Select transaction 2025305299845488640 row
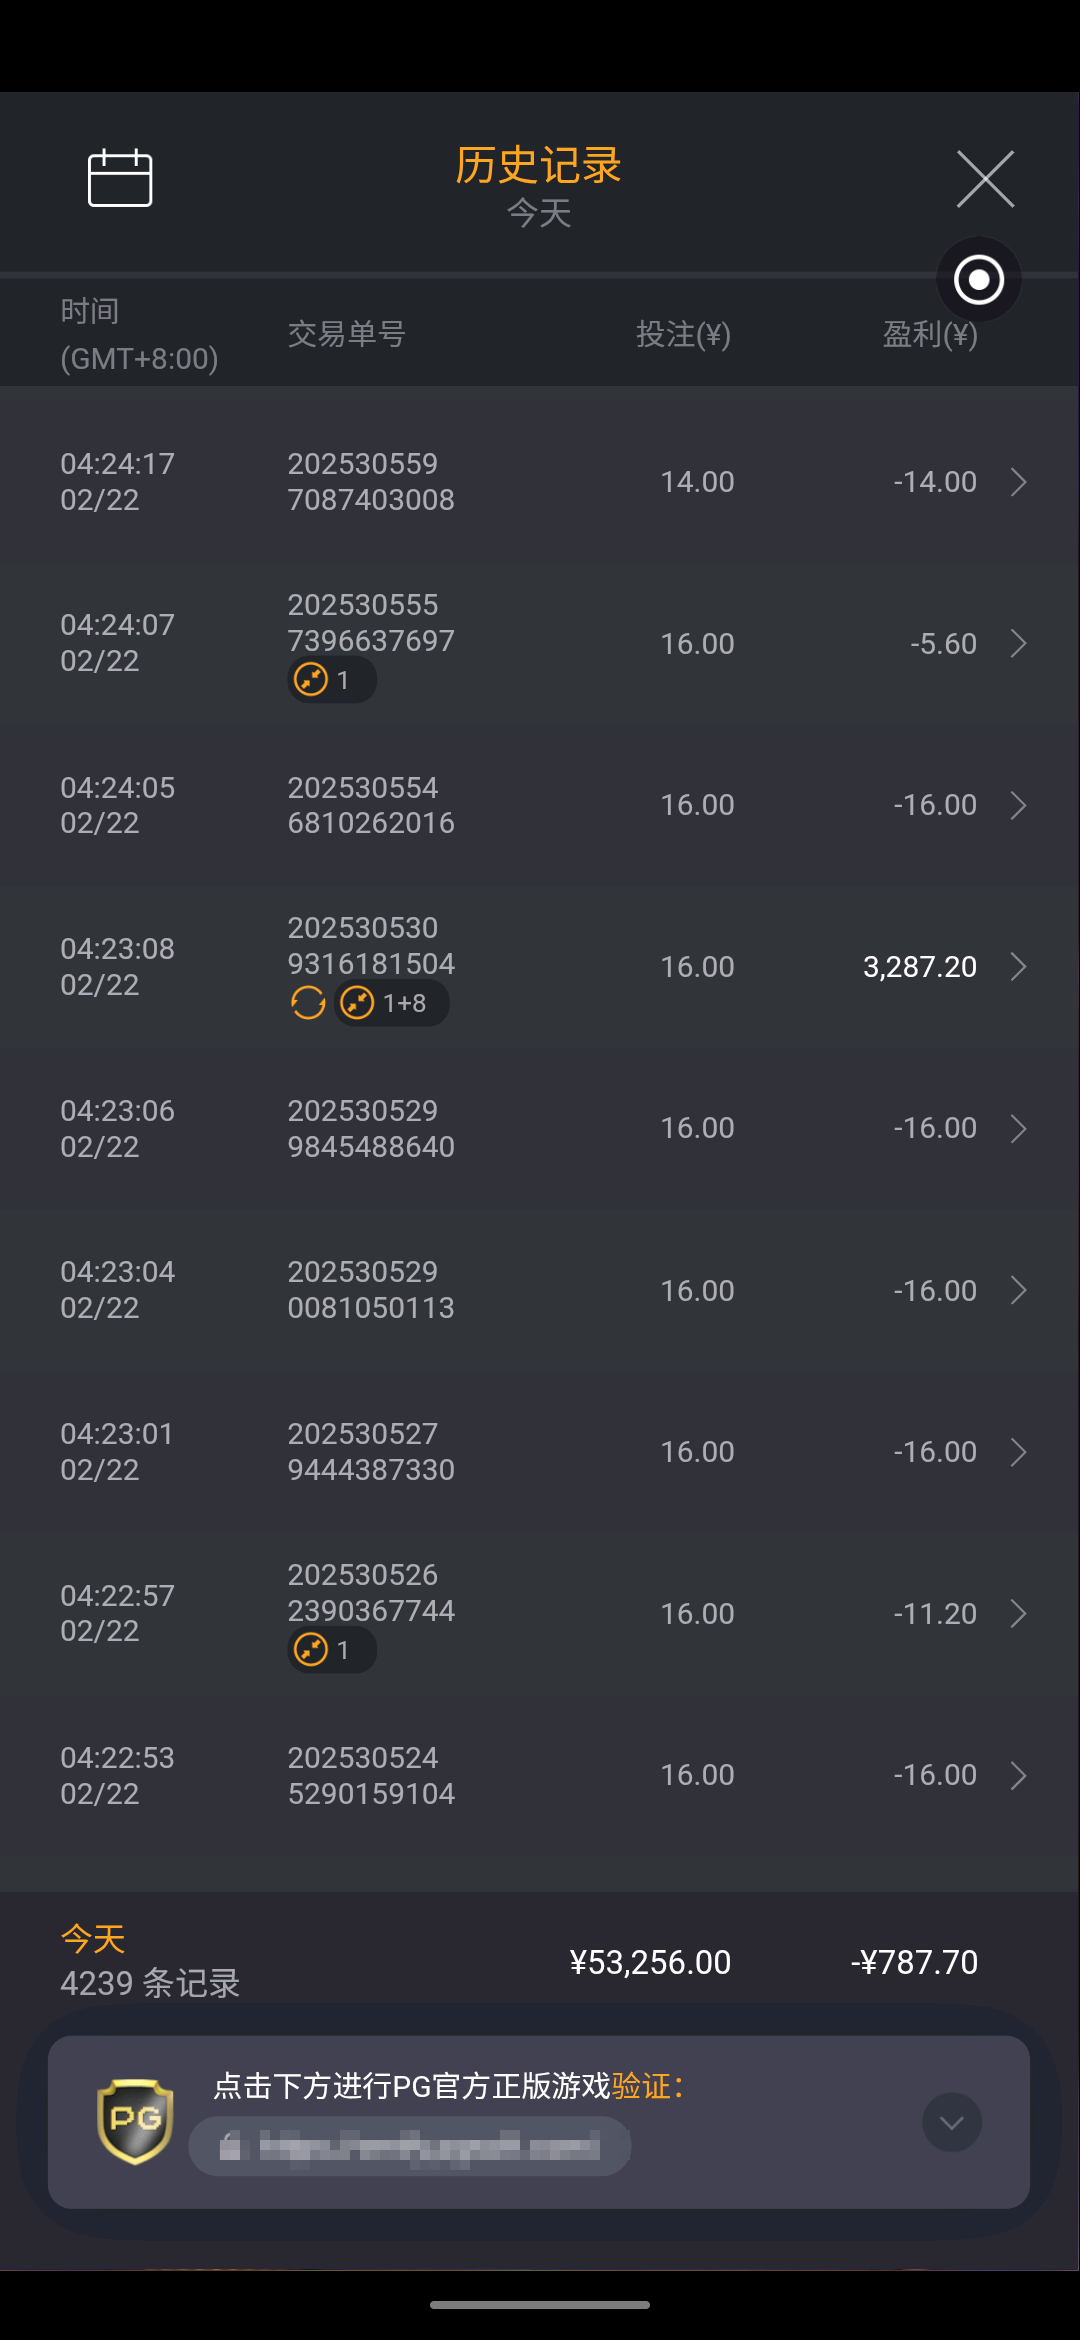This screenshot has width=1080, height=2340. 540,1128
